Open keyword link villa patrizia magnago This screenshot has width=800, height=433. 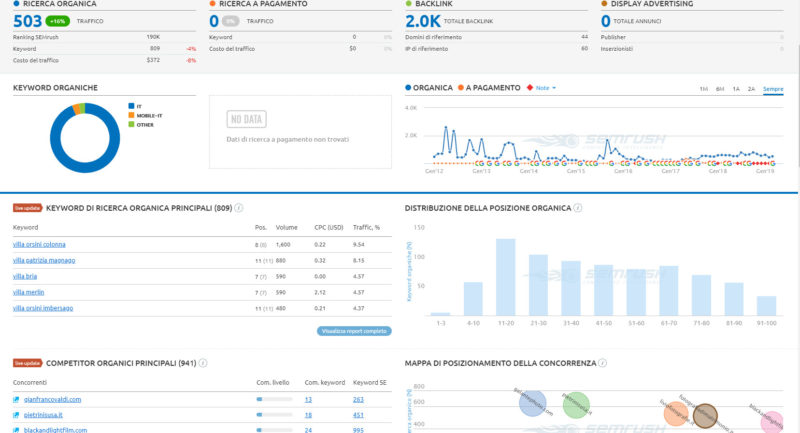tap(44, 261)
